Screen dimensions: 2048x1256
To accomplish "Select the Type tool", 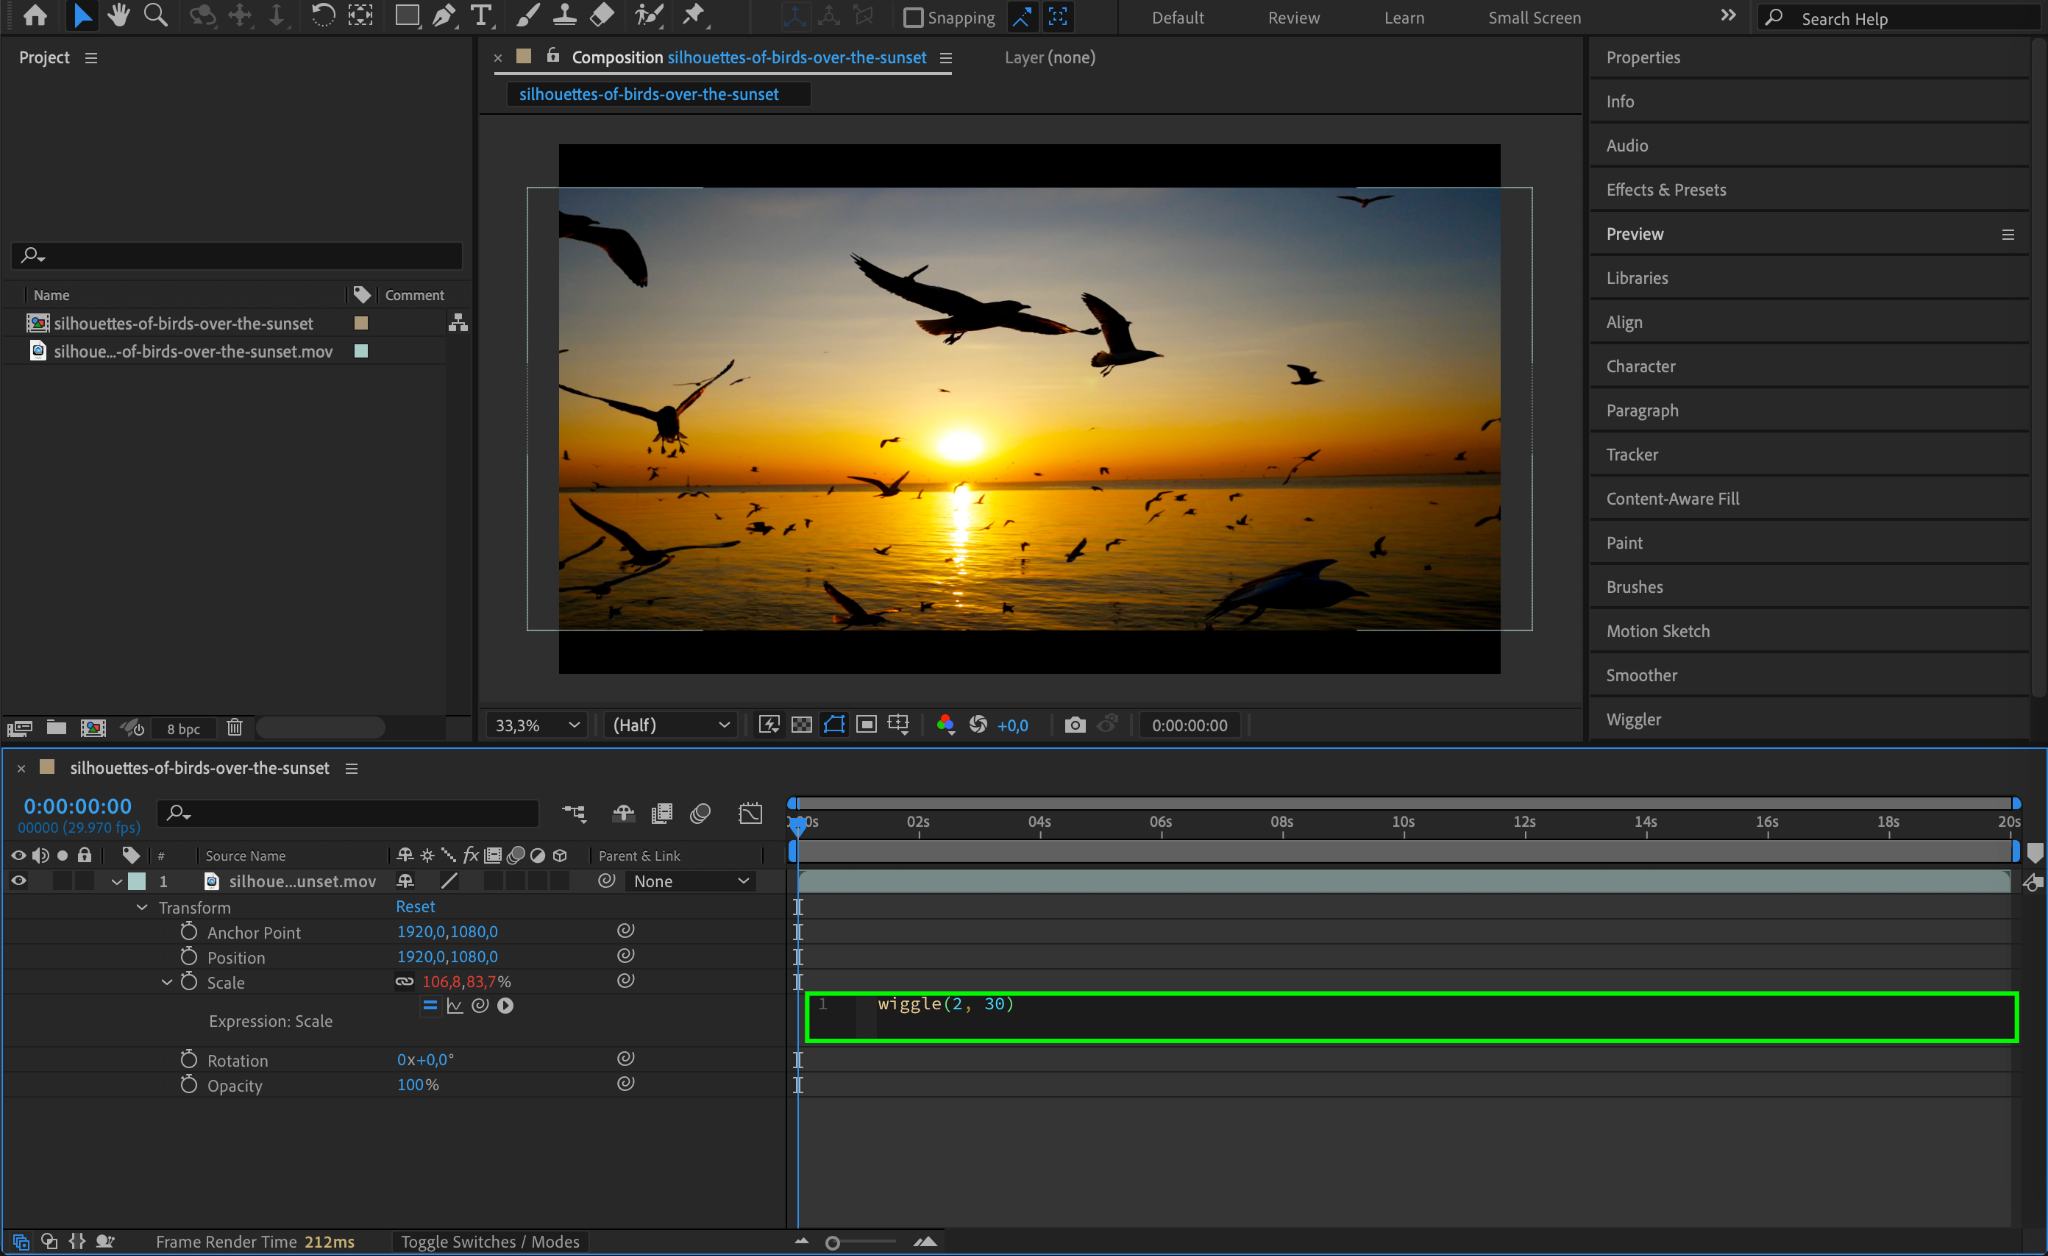I will pyautogui.click(x=481, y=15).
